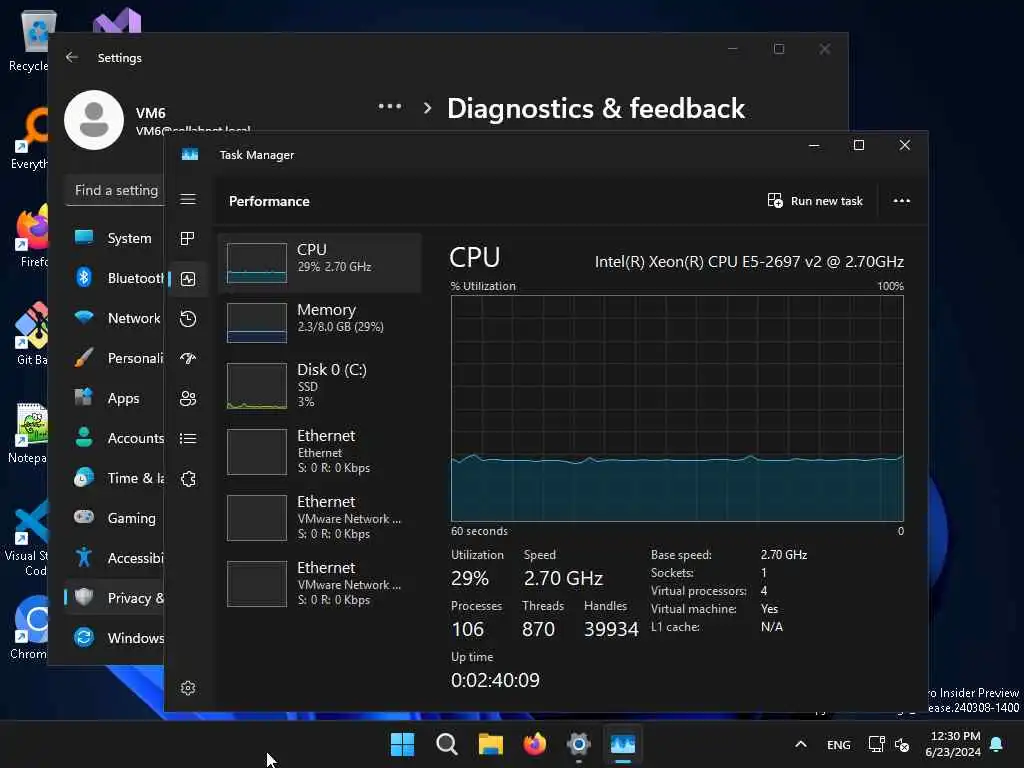The width and height of the screenshot is (1024, 768).
Task: Click the Task Manager app icon in title bar
Action: pos(190,155)
